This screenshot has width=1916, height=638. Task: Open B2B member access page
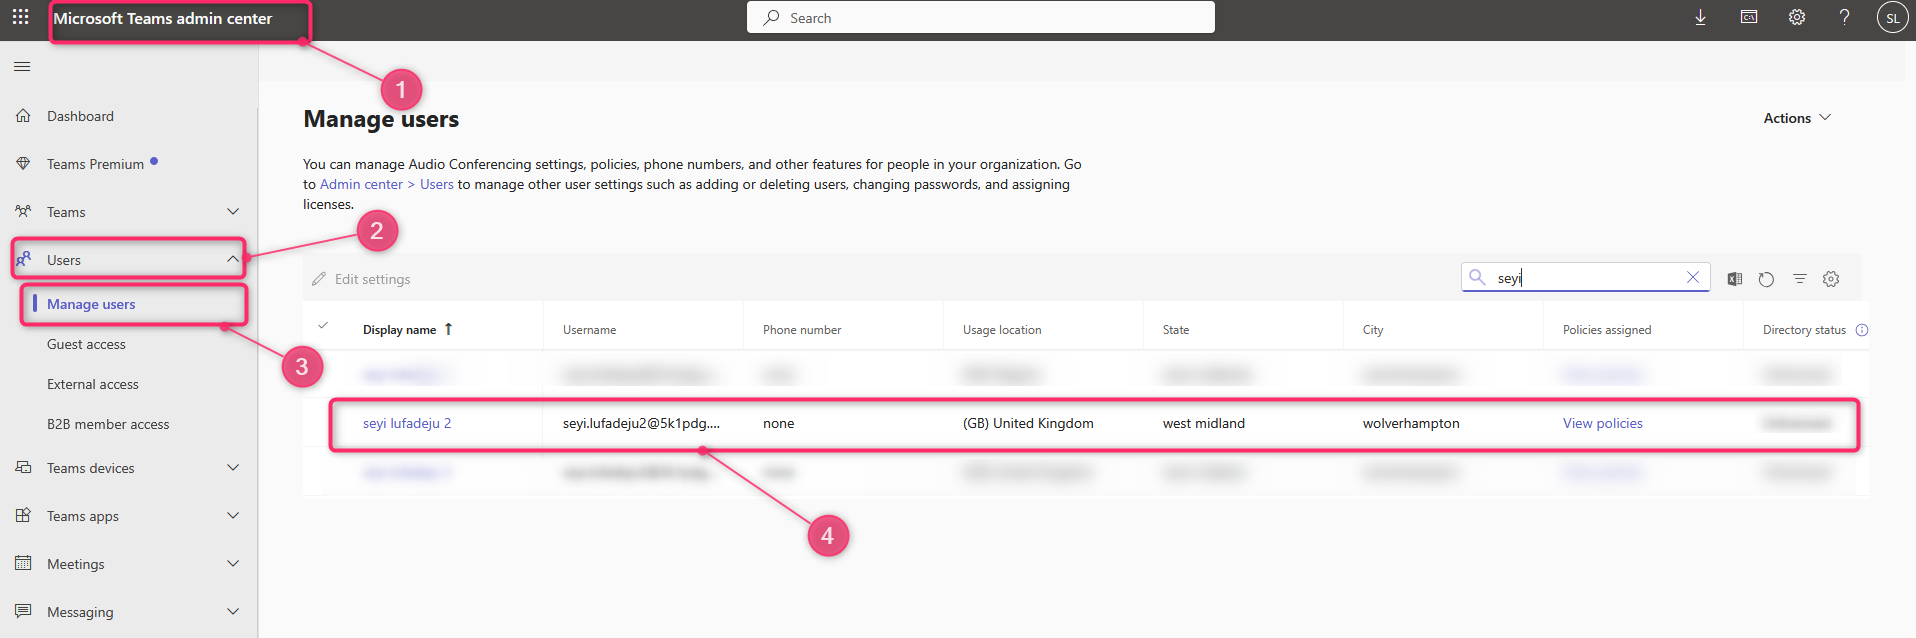tap(108, 424)
